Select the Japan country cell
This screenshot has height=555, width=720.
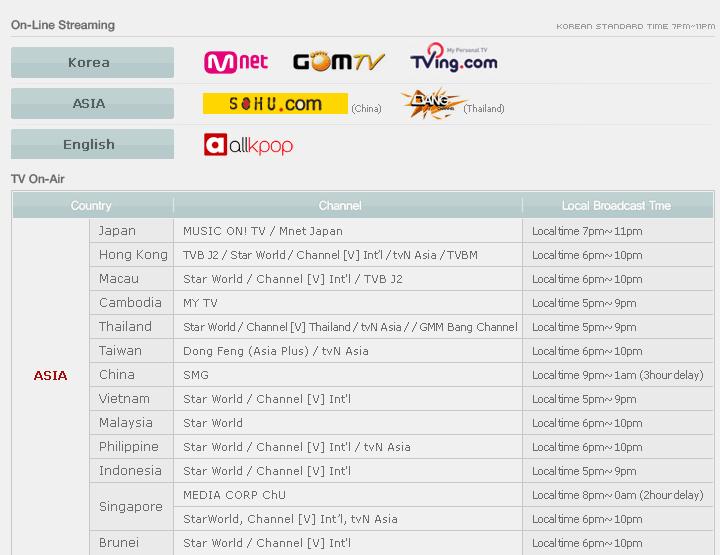(131, 231)
